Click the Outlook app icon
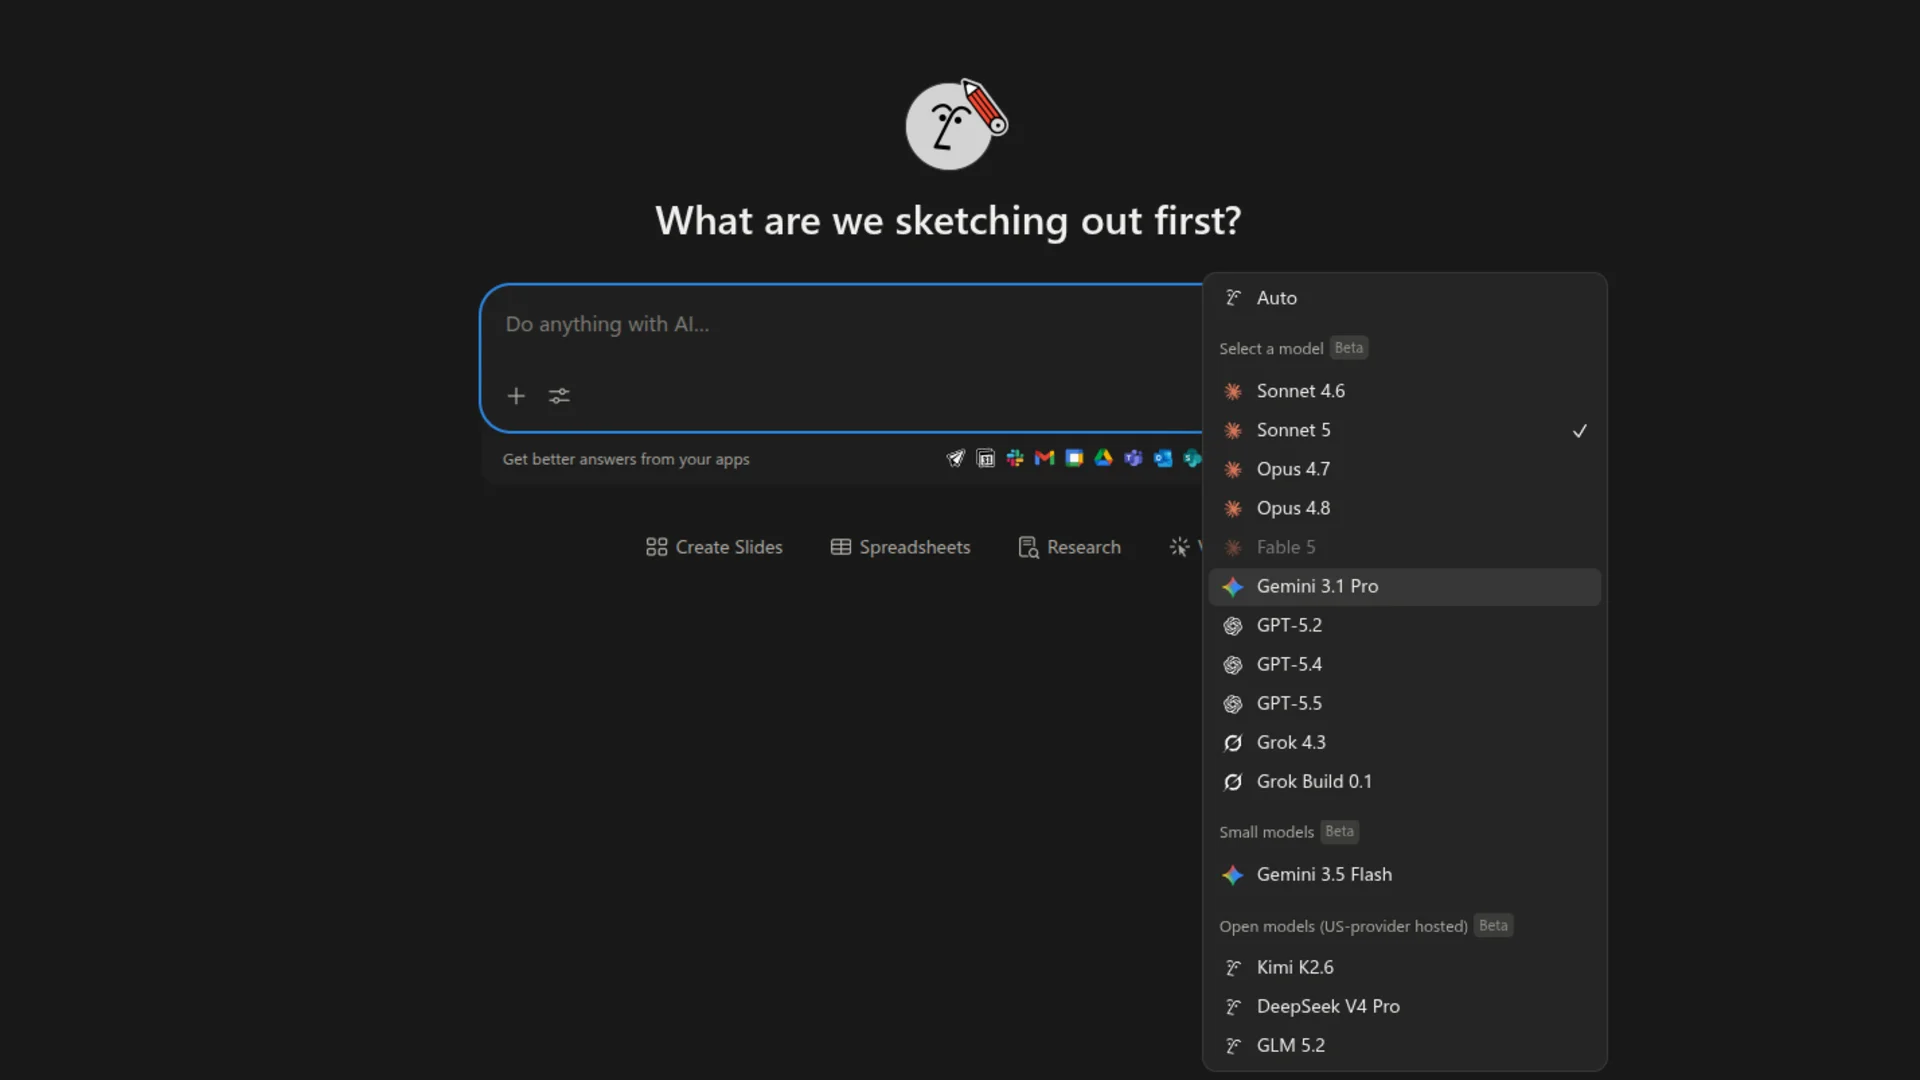The height and width of the screenshot is (1080, 1920). [1163, 458]
